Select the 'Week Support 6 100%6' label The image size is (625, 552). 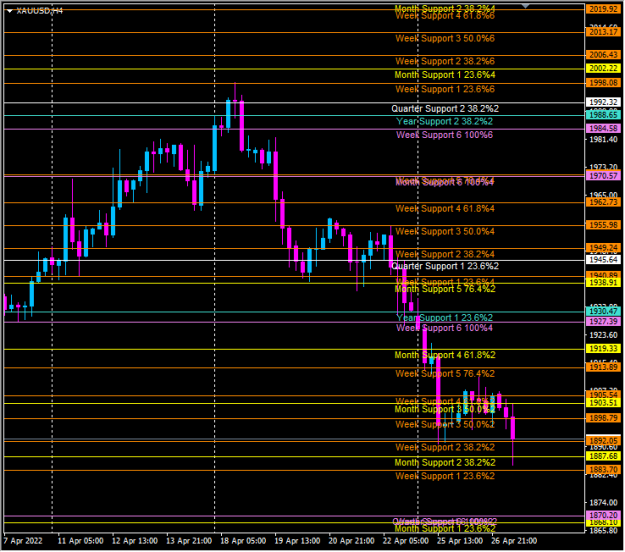444,135
